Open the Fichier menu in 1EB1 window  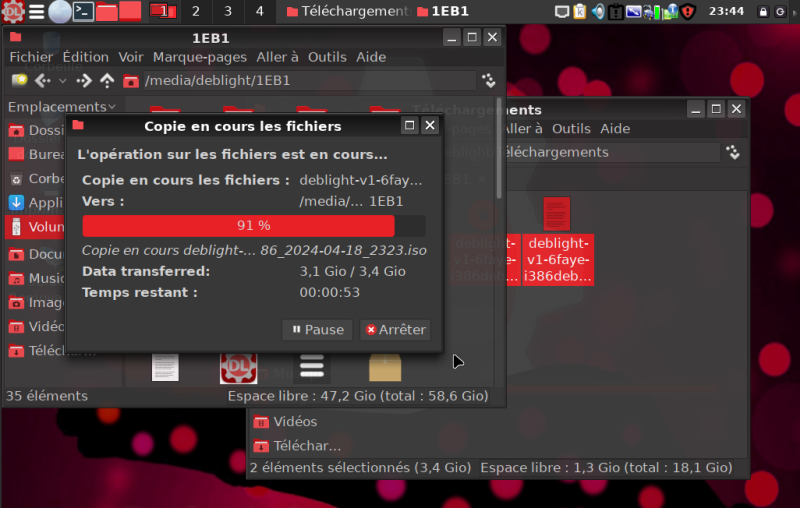coord(31,57)
